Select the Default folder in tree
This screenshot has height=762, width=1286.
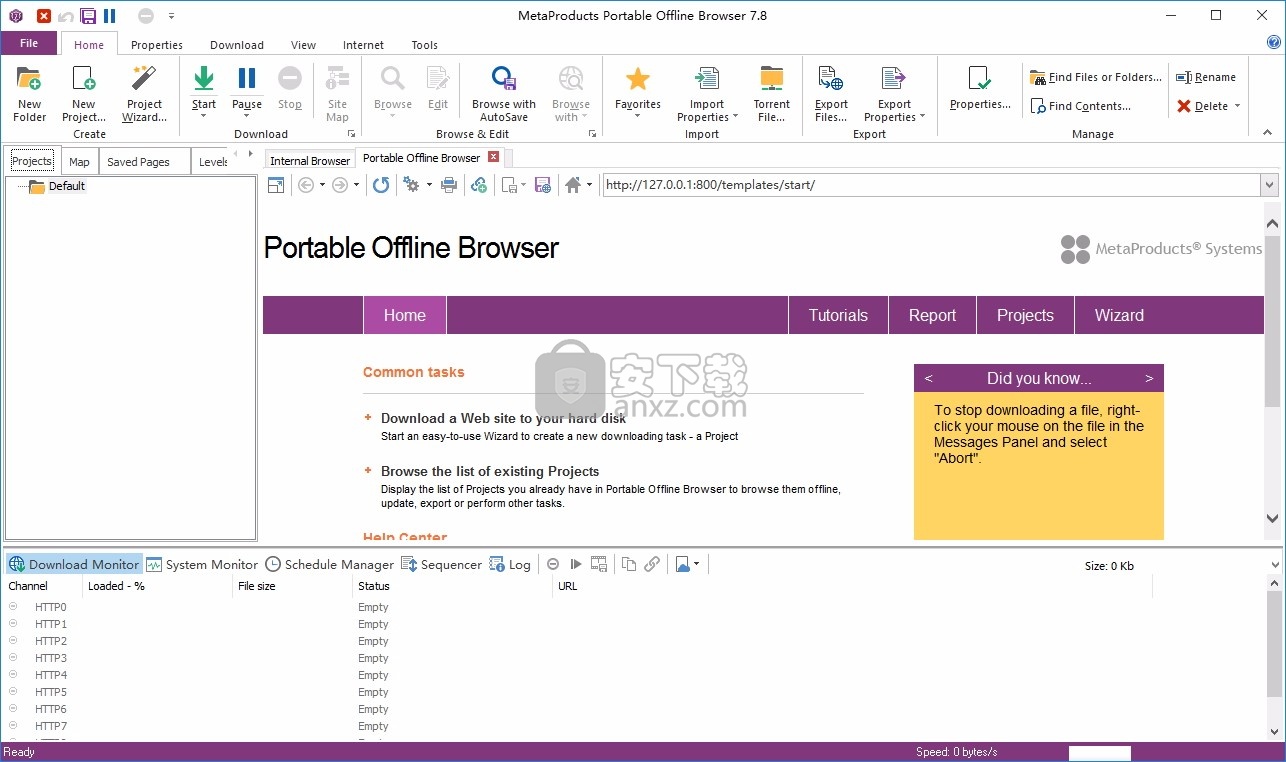coord(58,186)
